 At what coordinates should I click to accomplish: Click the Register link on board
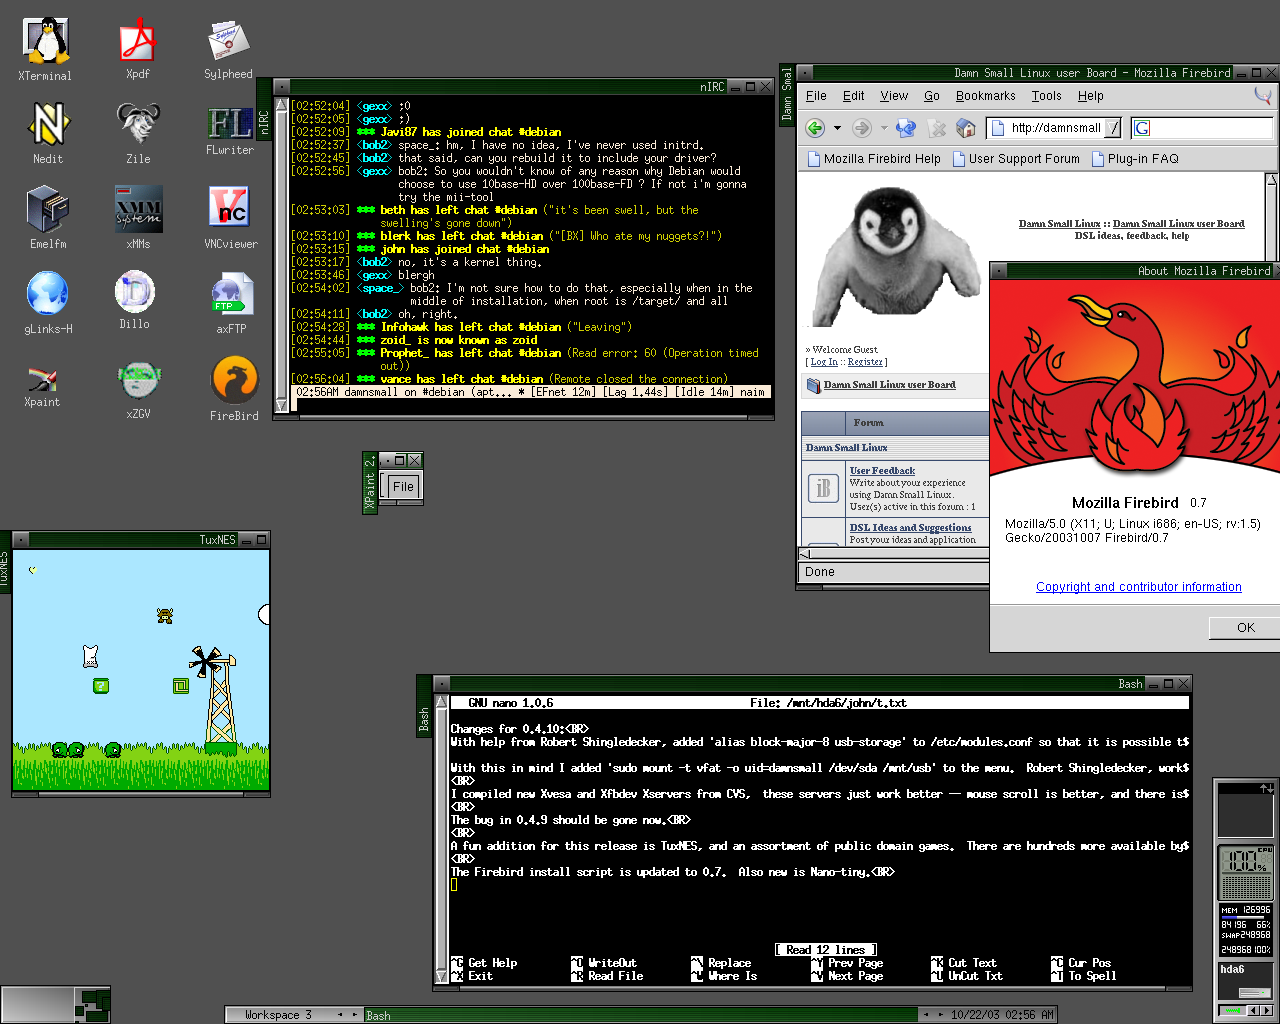865,362
